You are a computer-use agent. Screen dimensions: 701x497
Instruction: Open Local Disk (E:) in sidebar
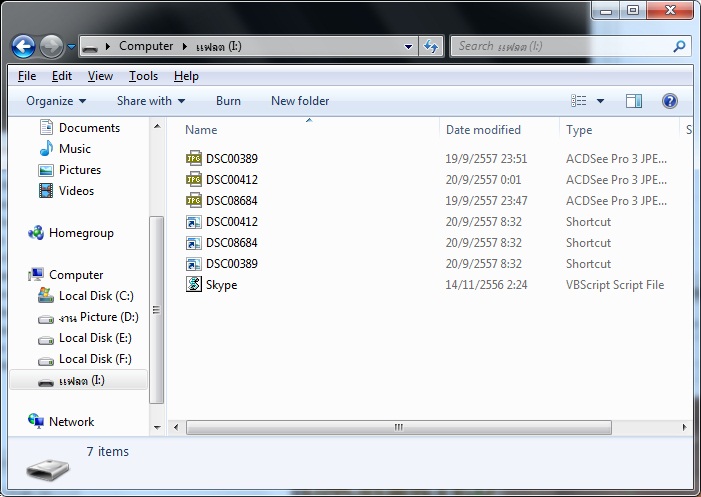coord(85,338)
